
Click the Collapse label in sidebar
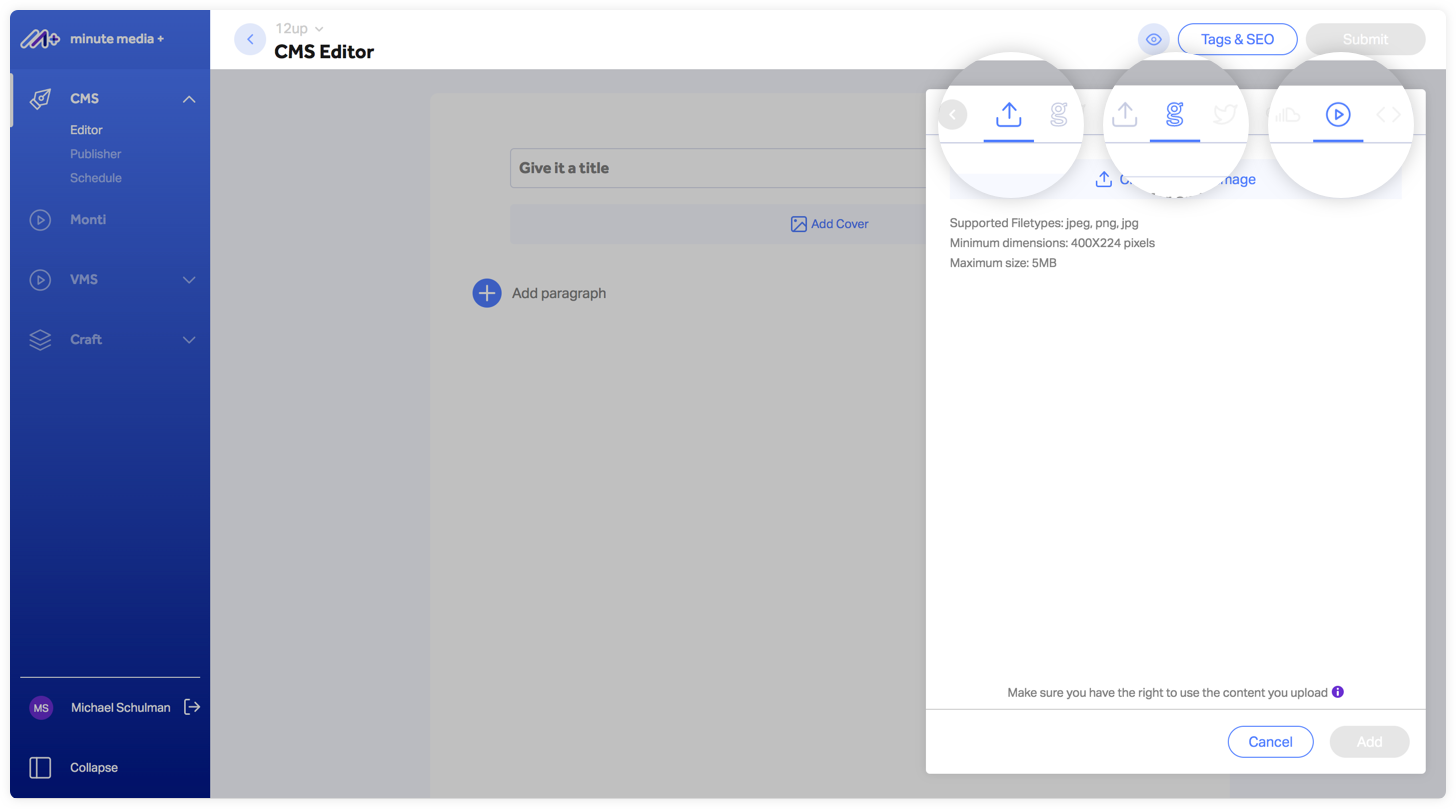tap(94, 768)
